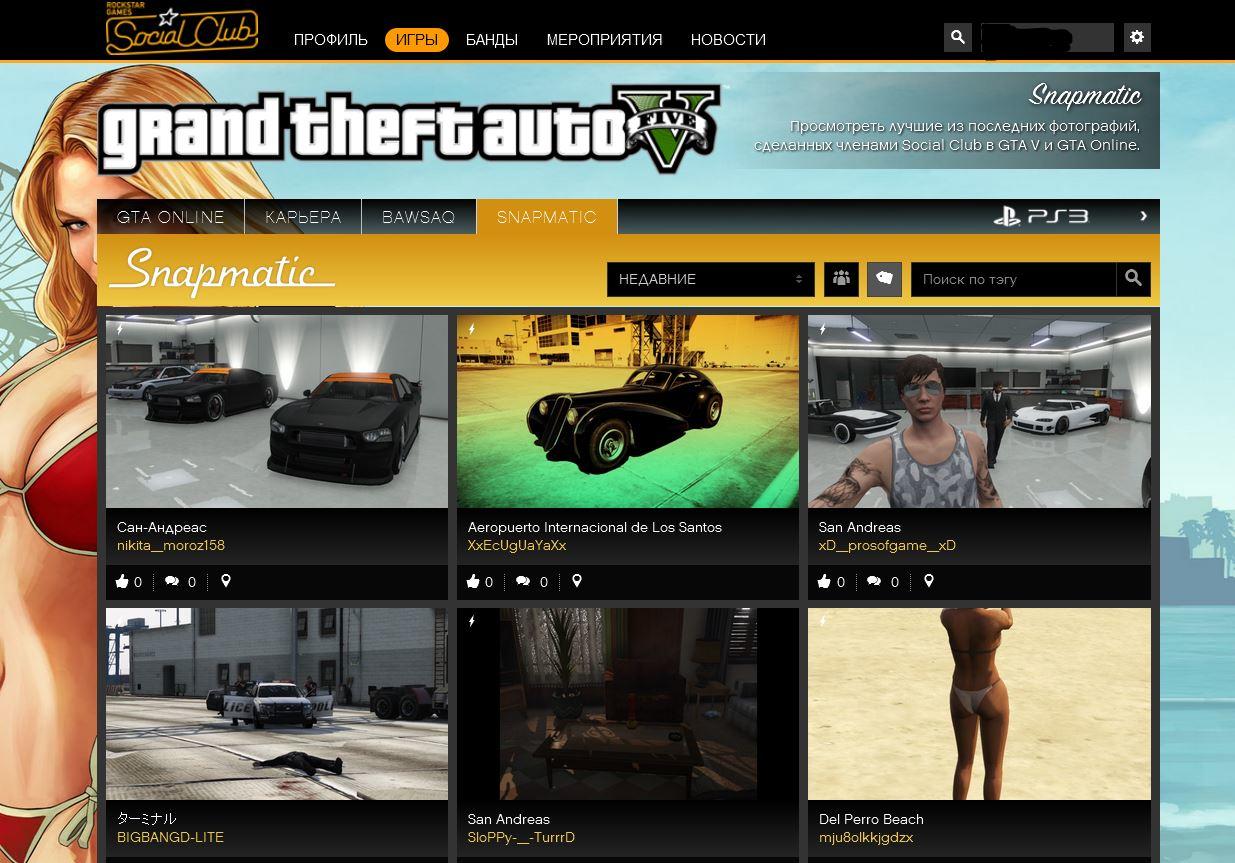Open МЕРОПРИЯТИЯ in the top menu

click(x=604, y=40)
